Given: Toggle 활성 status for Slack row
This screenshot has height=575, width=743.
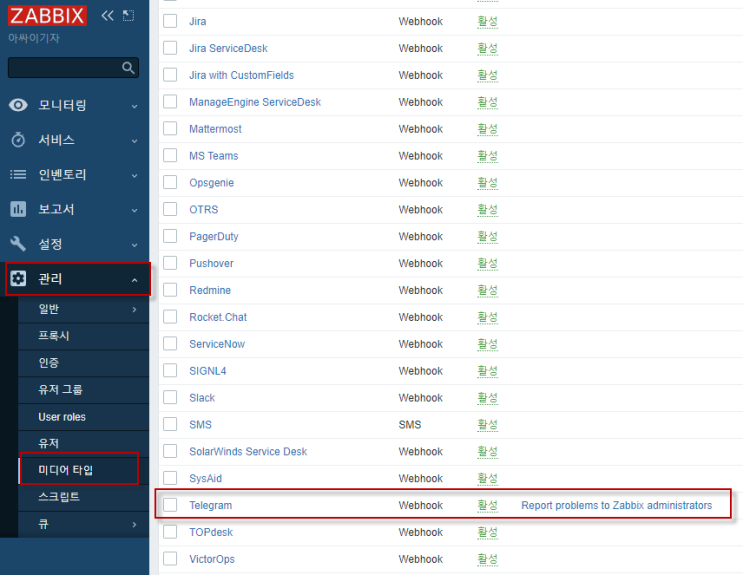Looking at the screenshot, I should (488, 398).
